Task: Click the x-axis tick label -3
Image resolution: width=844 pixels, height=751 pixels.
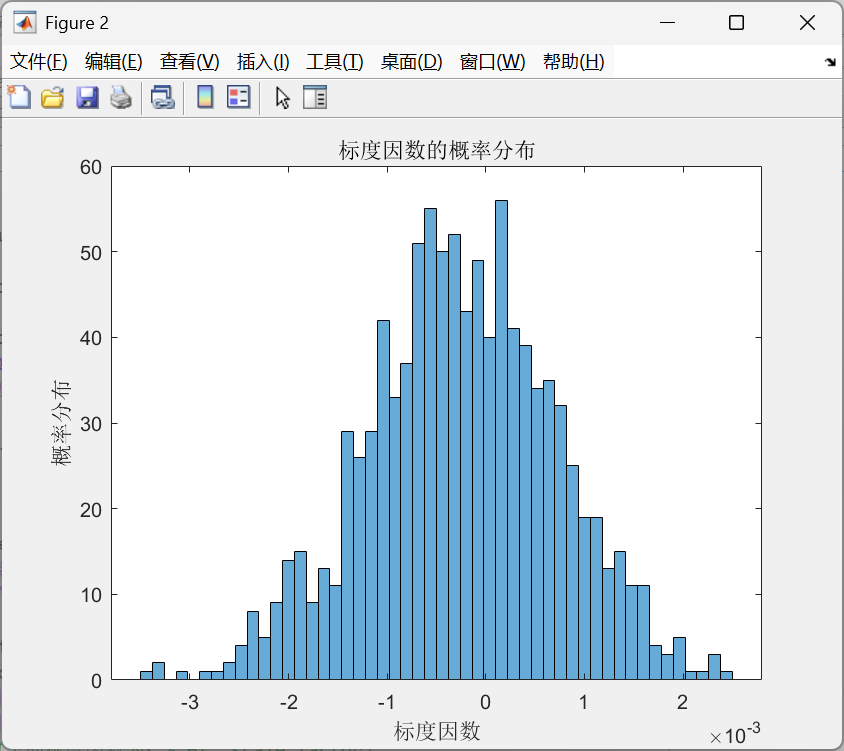Action: [x=189, y=702]
